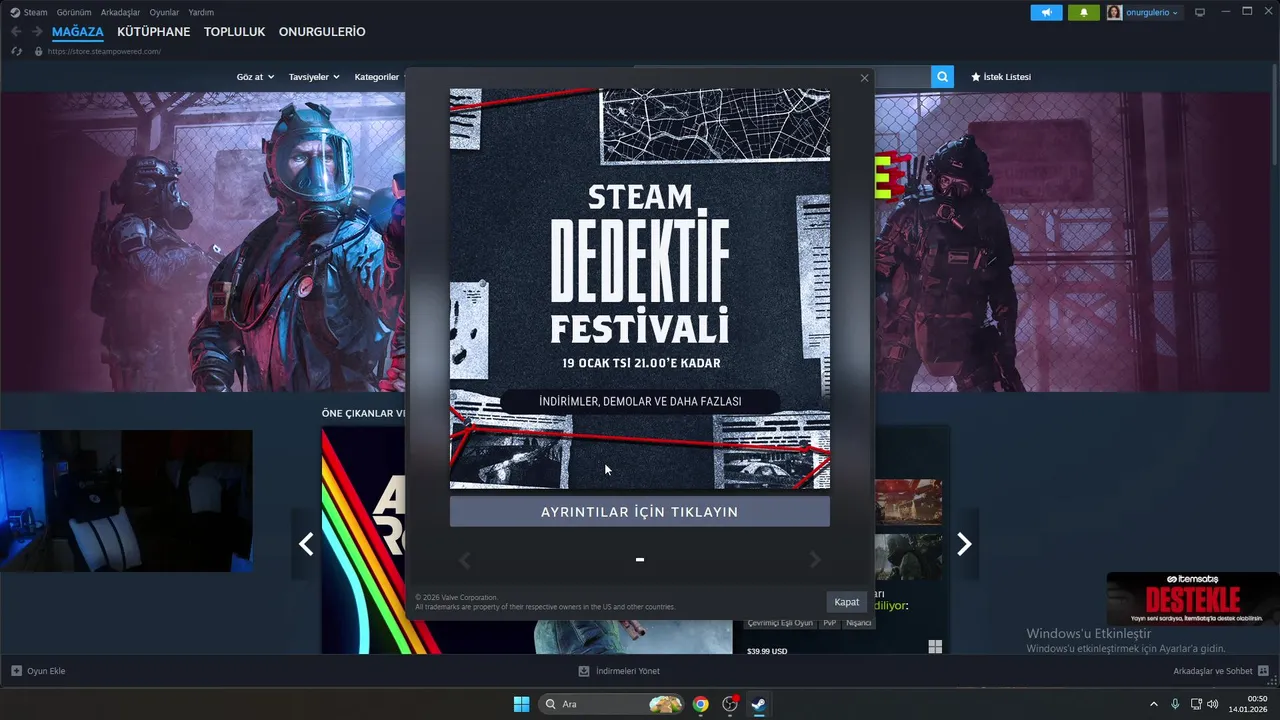Show next announcement in popup
1280x720 pixels.
815,560
